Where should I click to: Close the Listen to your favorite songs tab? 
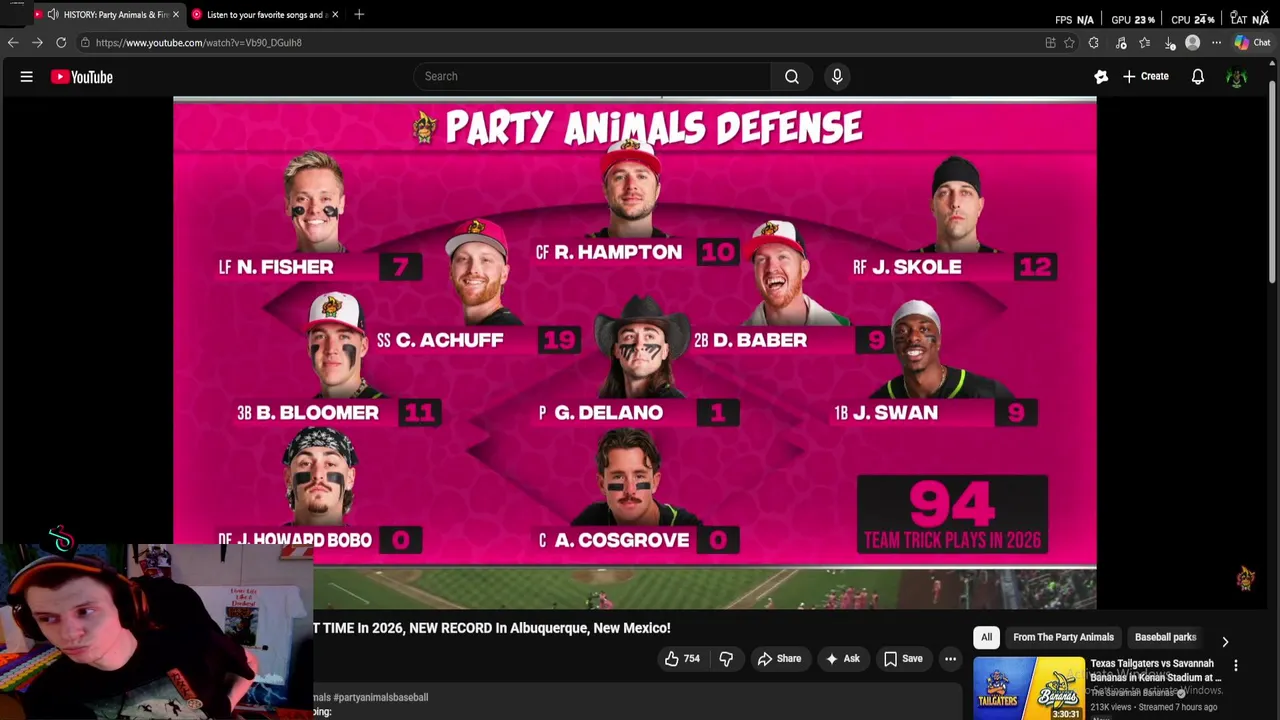335,14
